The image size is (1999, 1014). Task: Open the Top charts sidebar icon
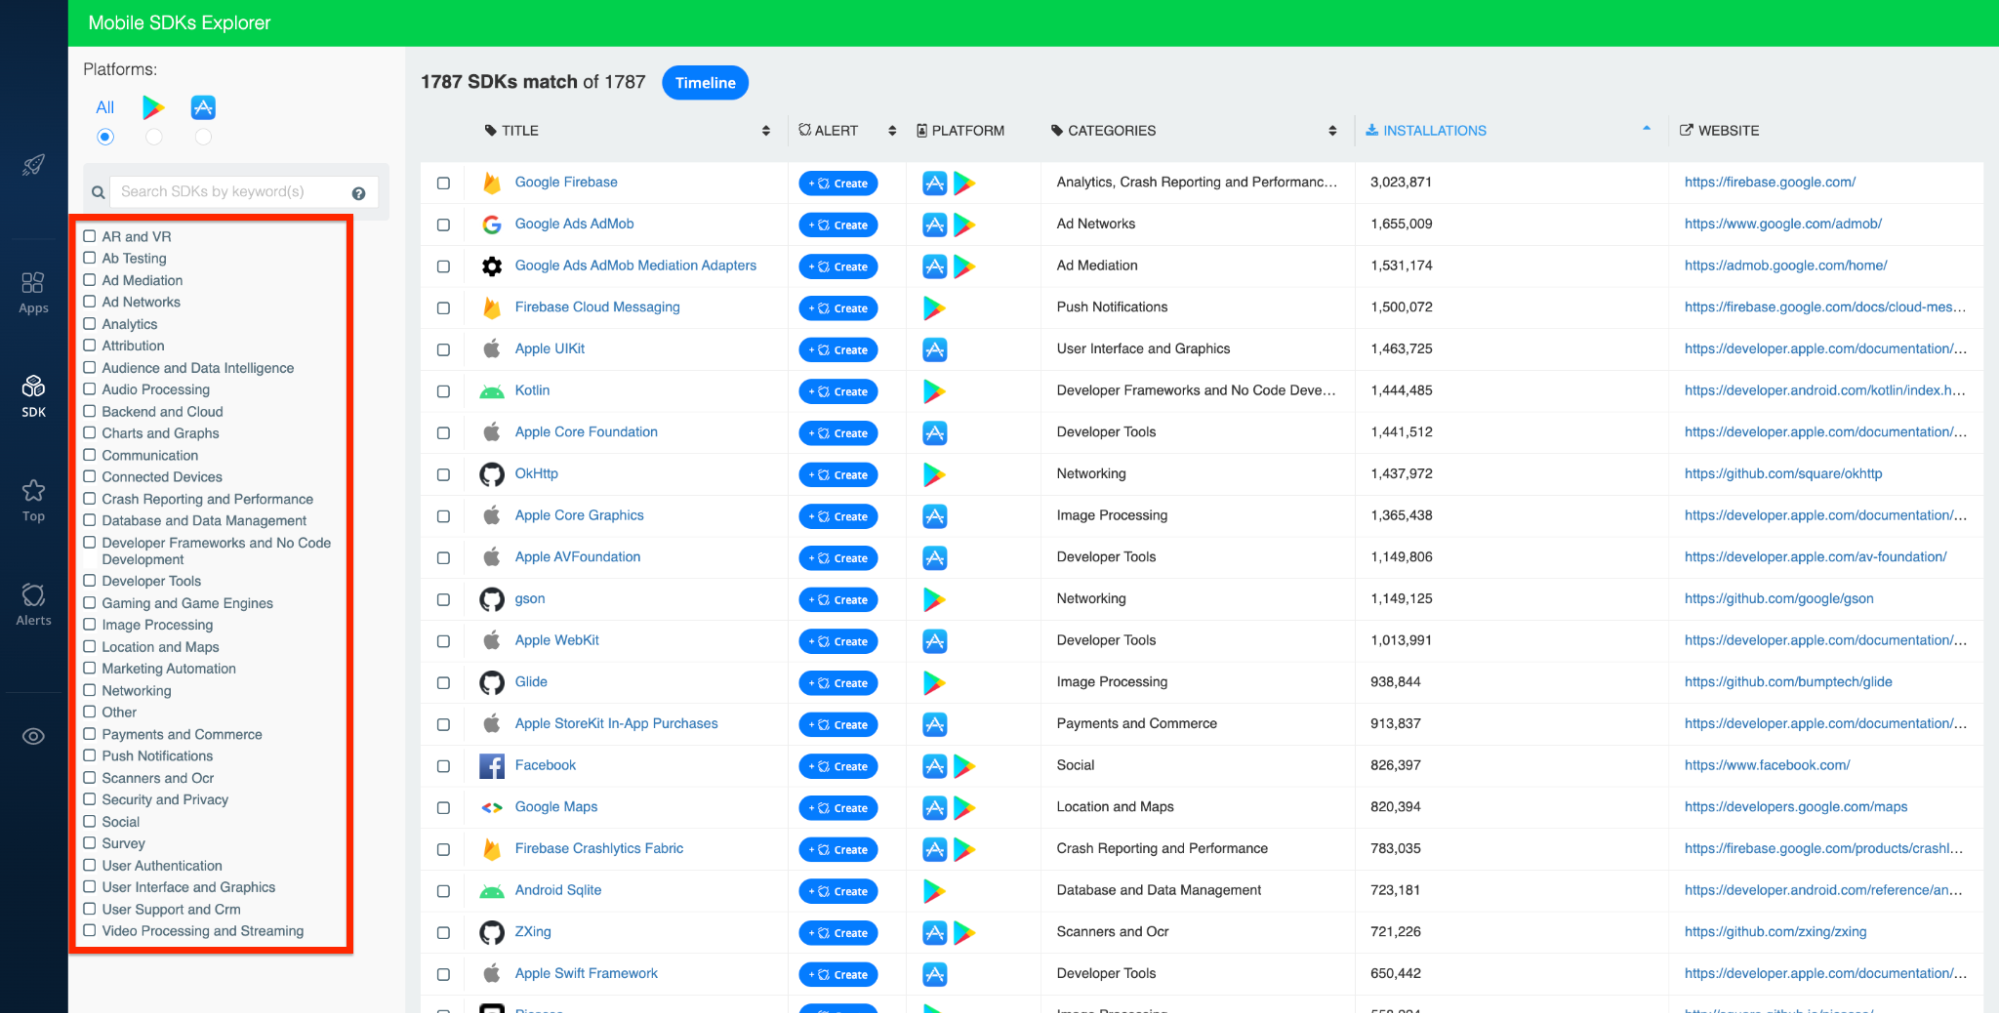33,500
